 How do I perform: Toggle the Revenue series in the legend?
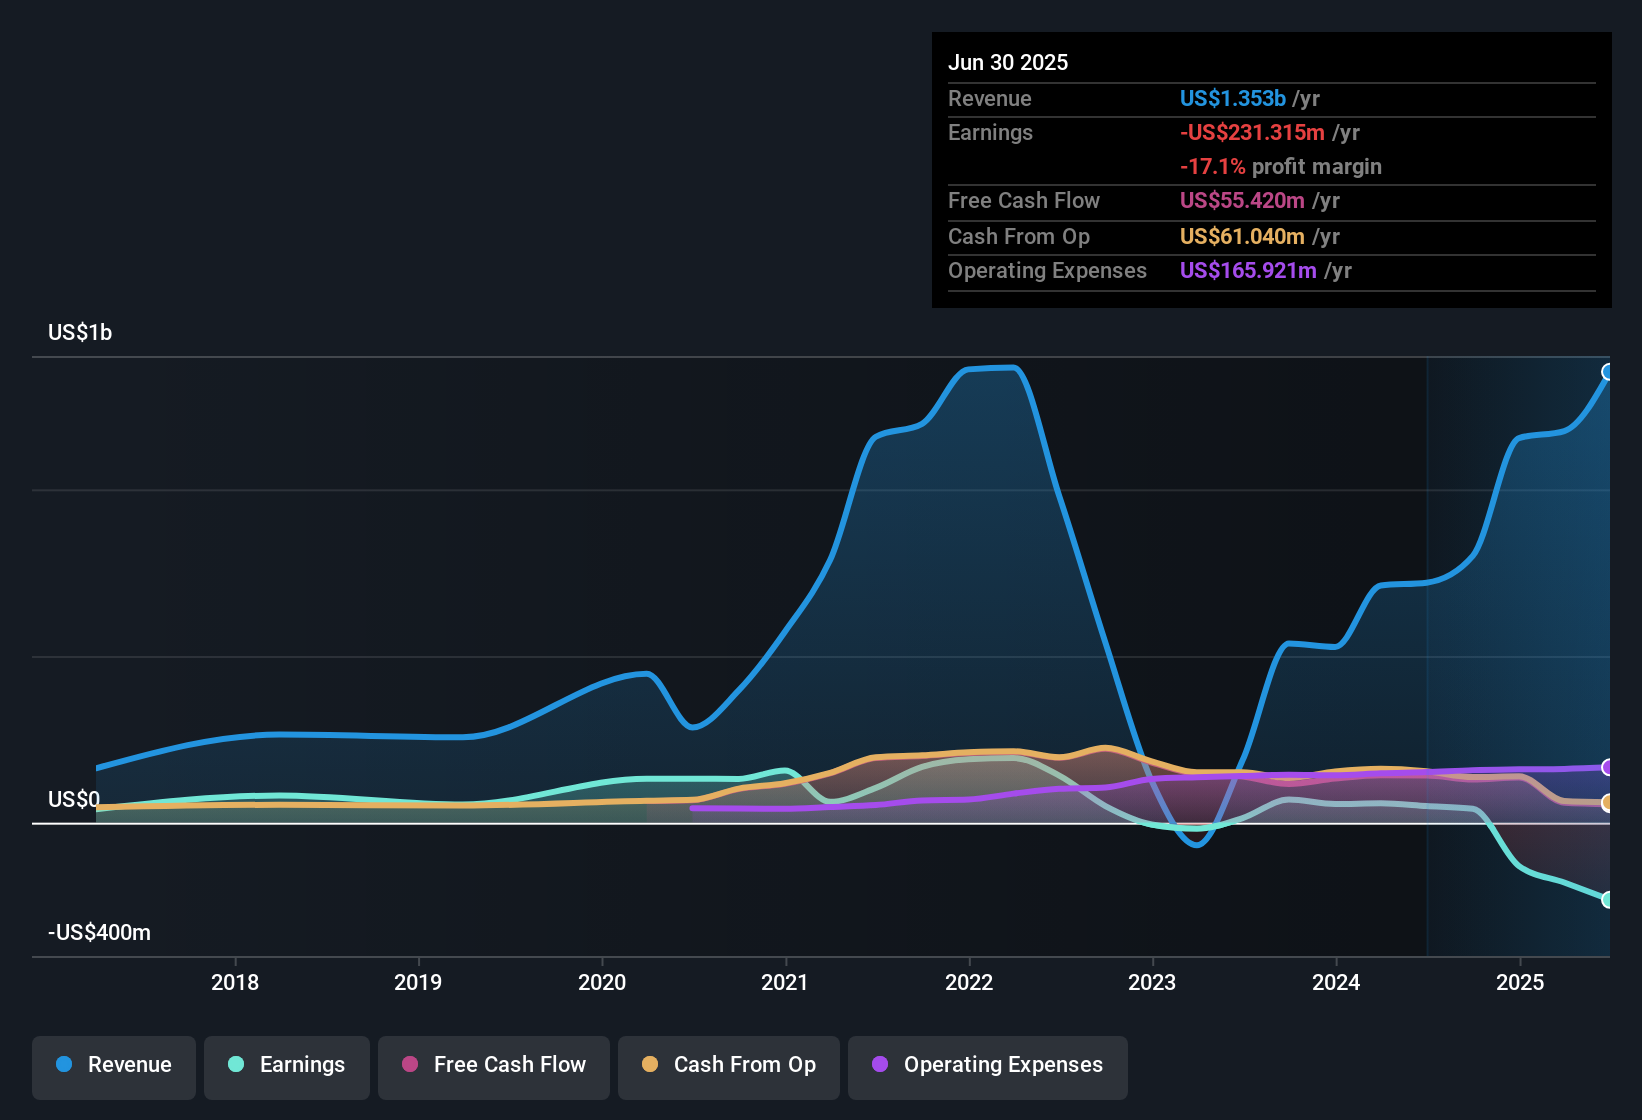(x=114, y=1065)
